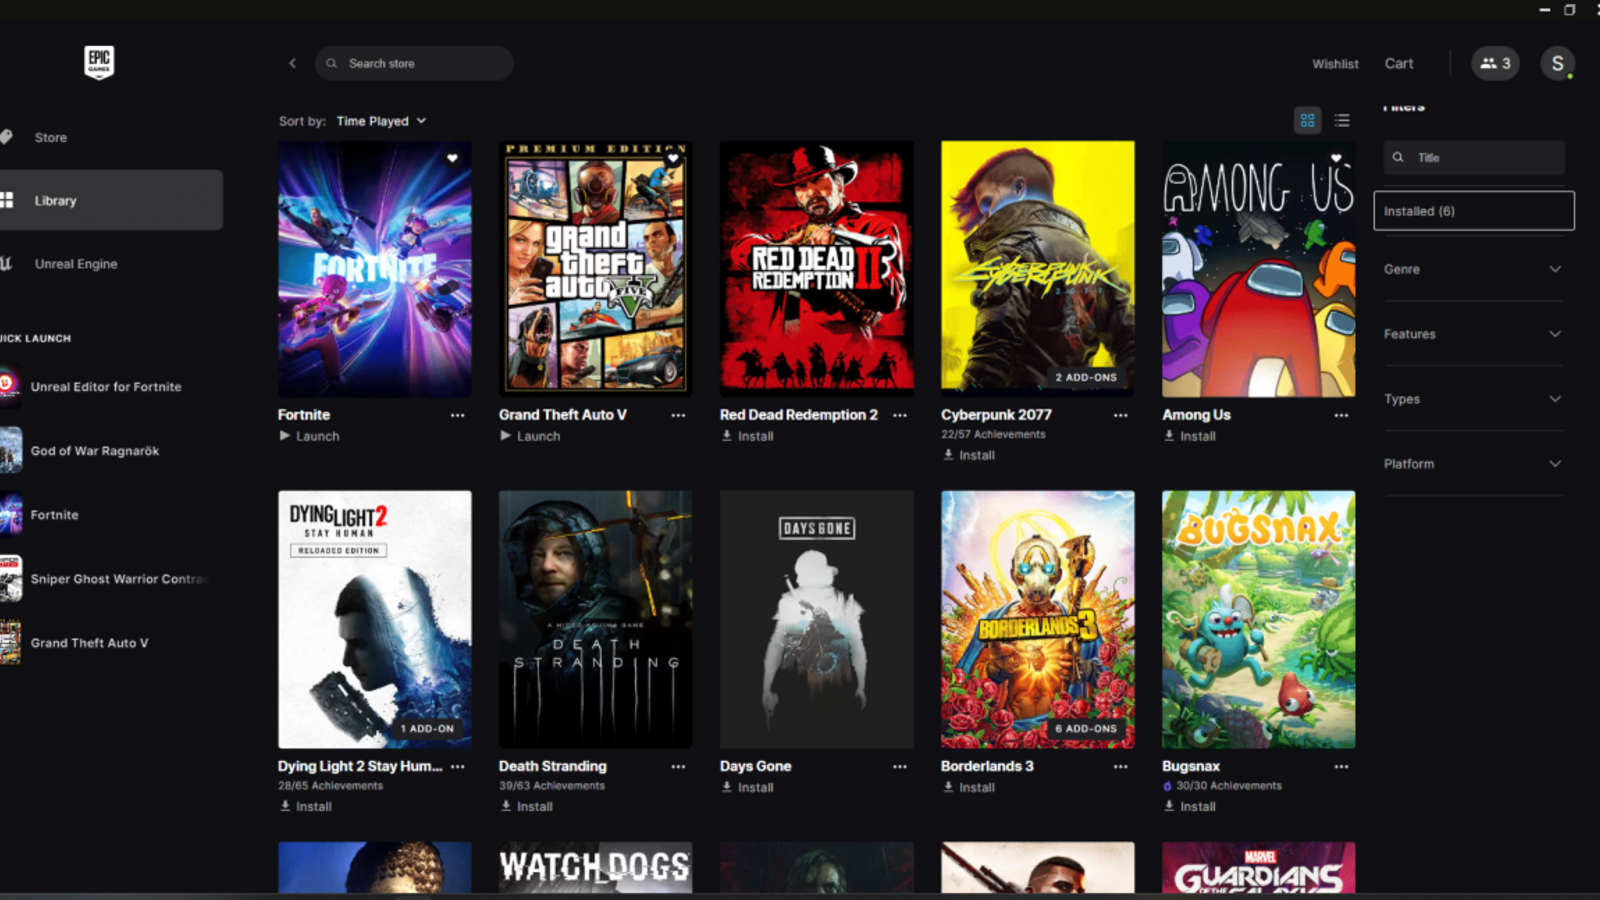Viewport: 1600px width, 900px height.
Task: Open Red Dead Redemption 2 options ellipsis
Action: coord(899,415)
